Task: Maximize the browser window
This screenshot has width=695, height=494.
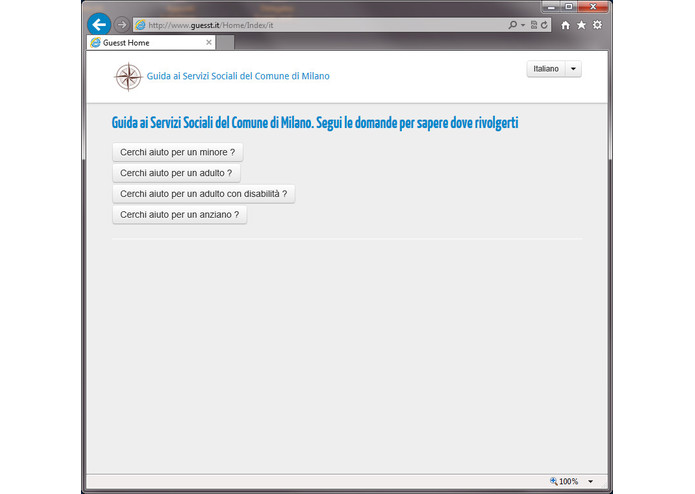Action: [569, 6]
